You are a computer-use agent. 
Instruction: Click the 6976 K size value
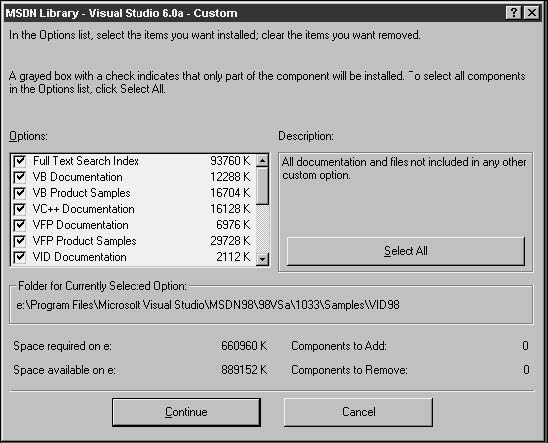point(233,225)
